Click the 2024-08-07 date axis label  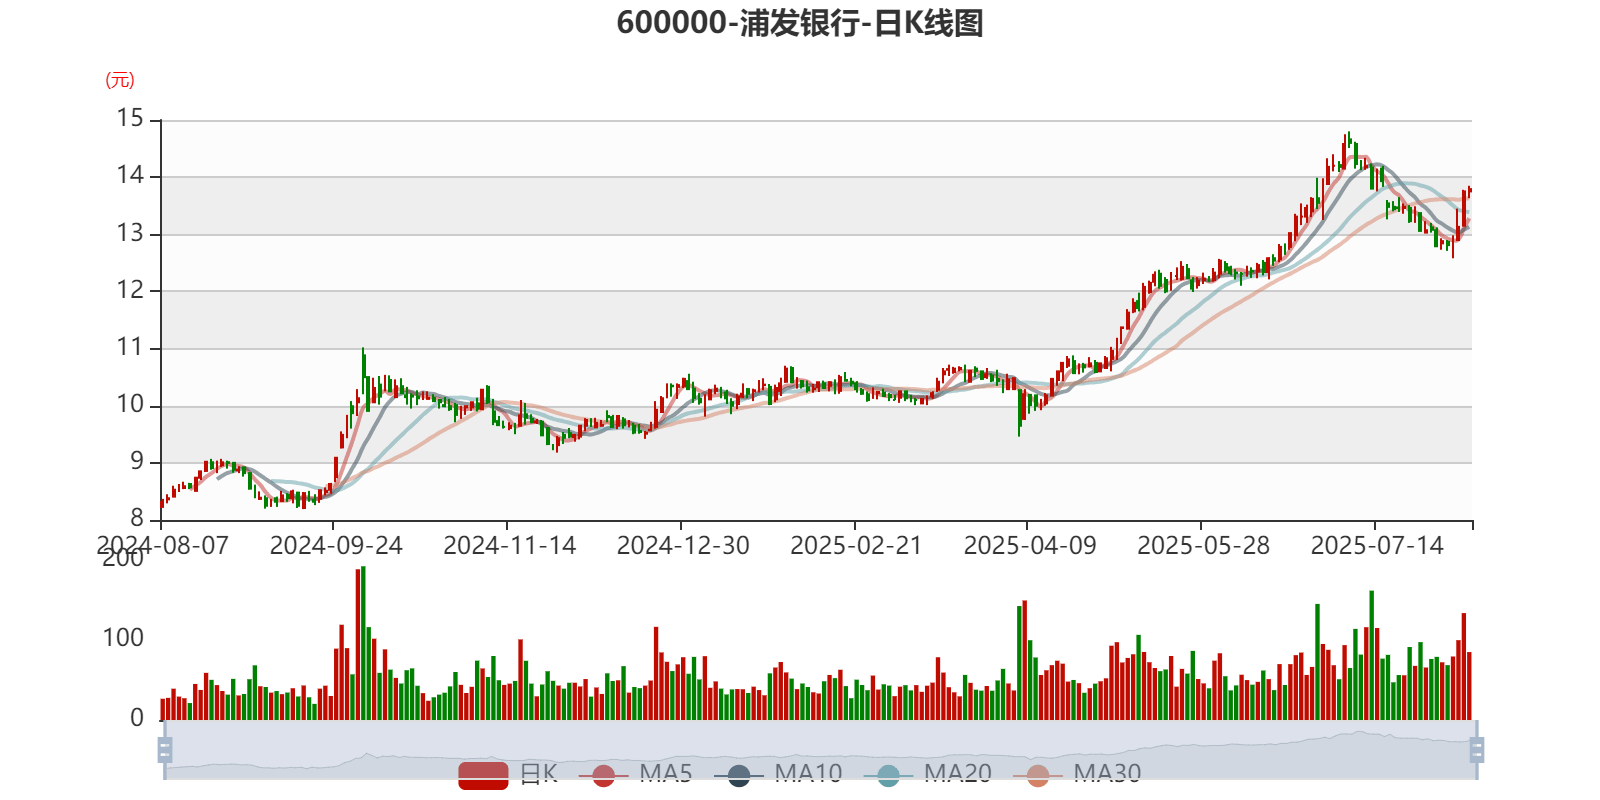click(x=162, y=545)
